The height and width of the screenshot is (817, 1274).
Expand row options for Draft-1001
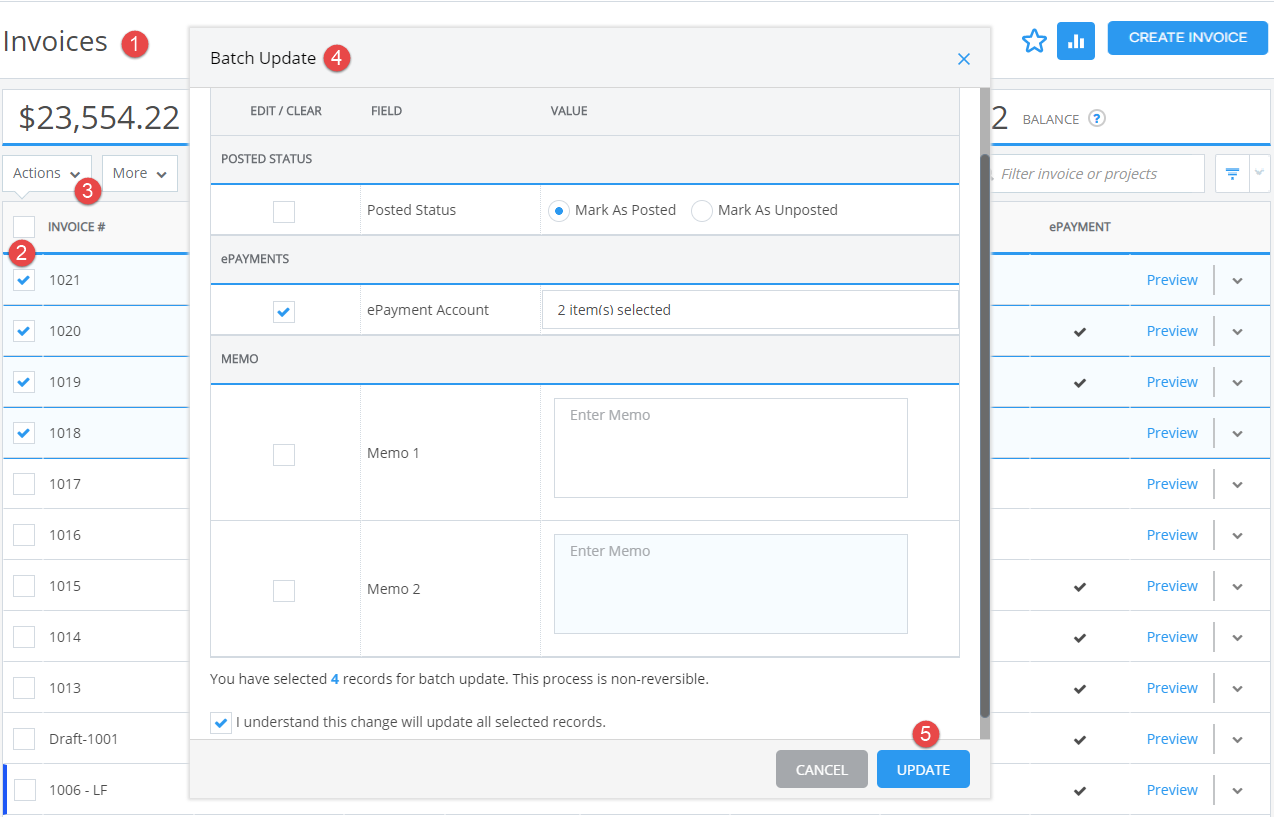tap(1237, 739)
